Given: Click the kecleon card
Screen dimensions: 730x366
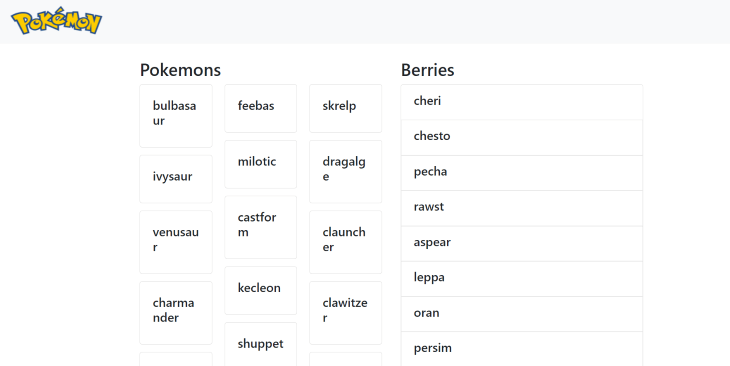Looking at the screenshot, I should 261,291.
